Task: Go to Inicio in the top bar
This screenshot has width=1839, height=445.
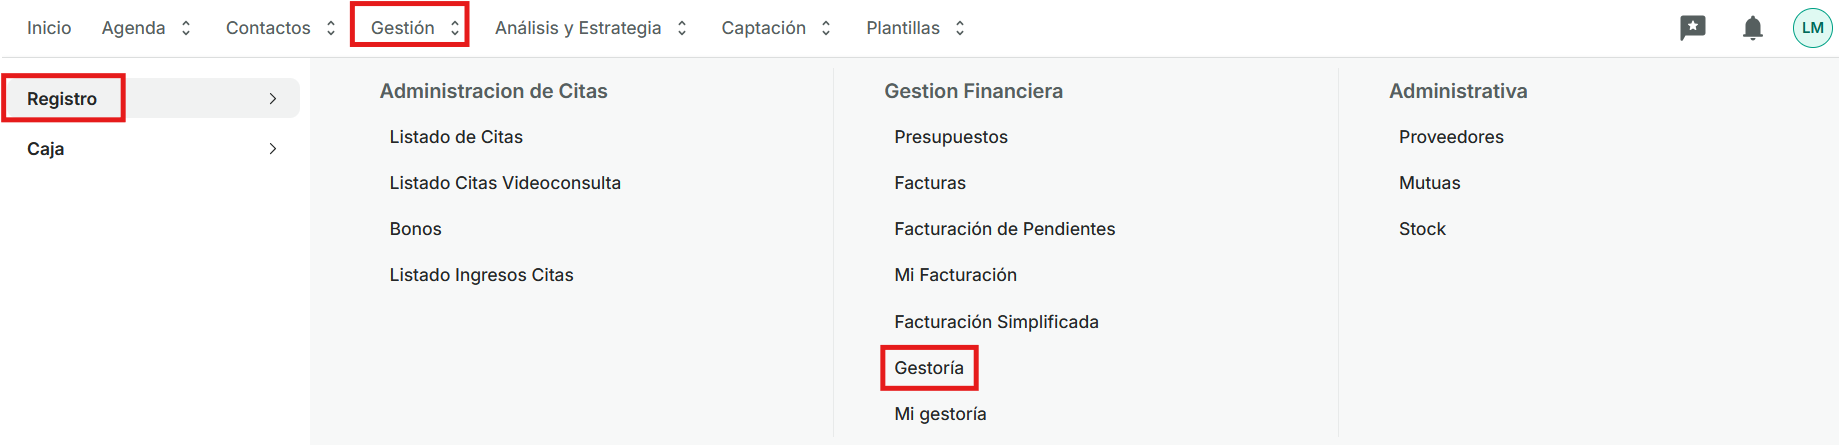Action: click(49, 28)
